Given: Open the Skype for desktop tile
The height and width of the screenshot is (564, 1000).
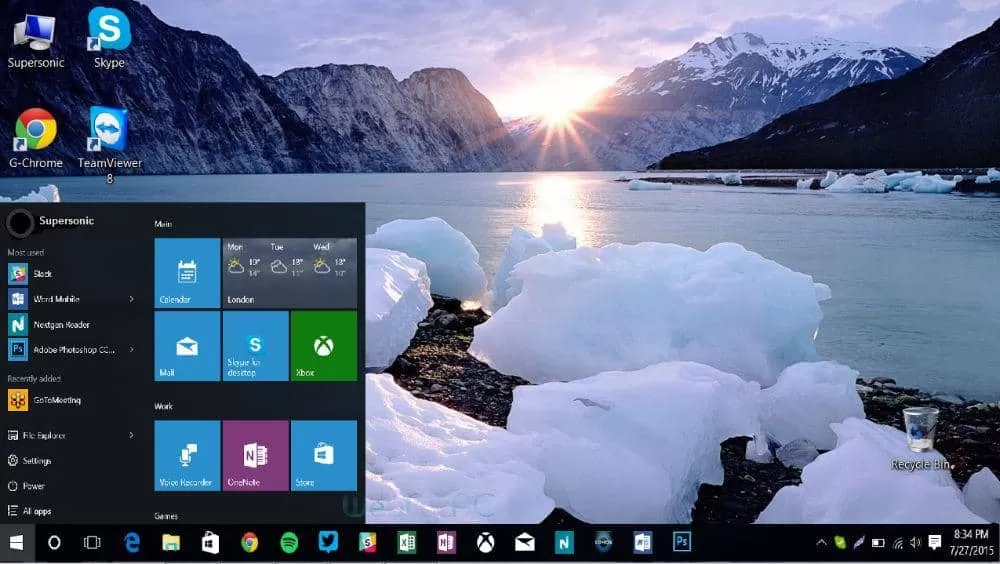Looking at the screenshot, I should tap(256, 346).
